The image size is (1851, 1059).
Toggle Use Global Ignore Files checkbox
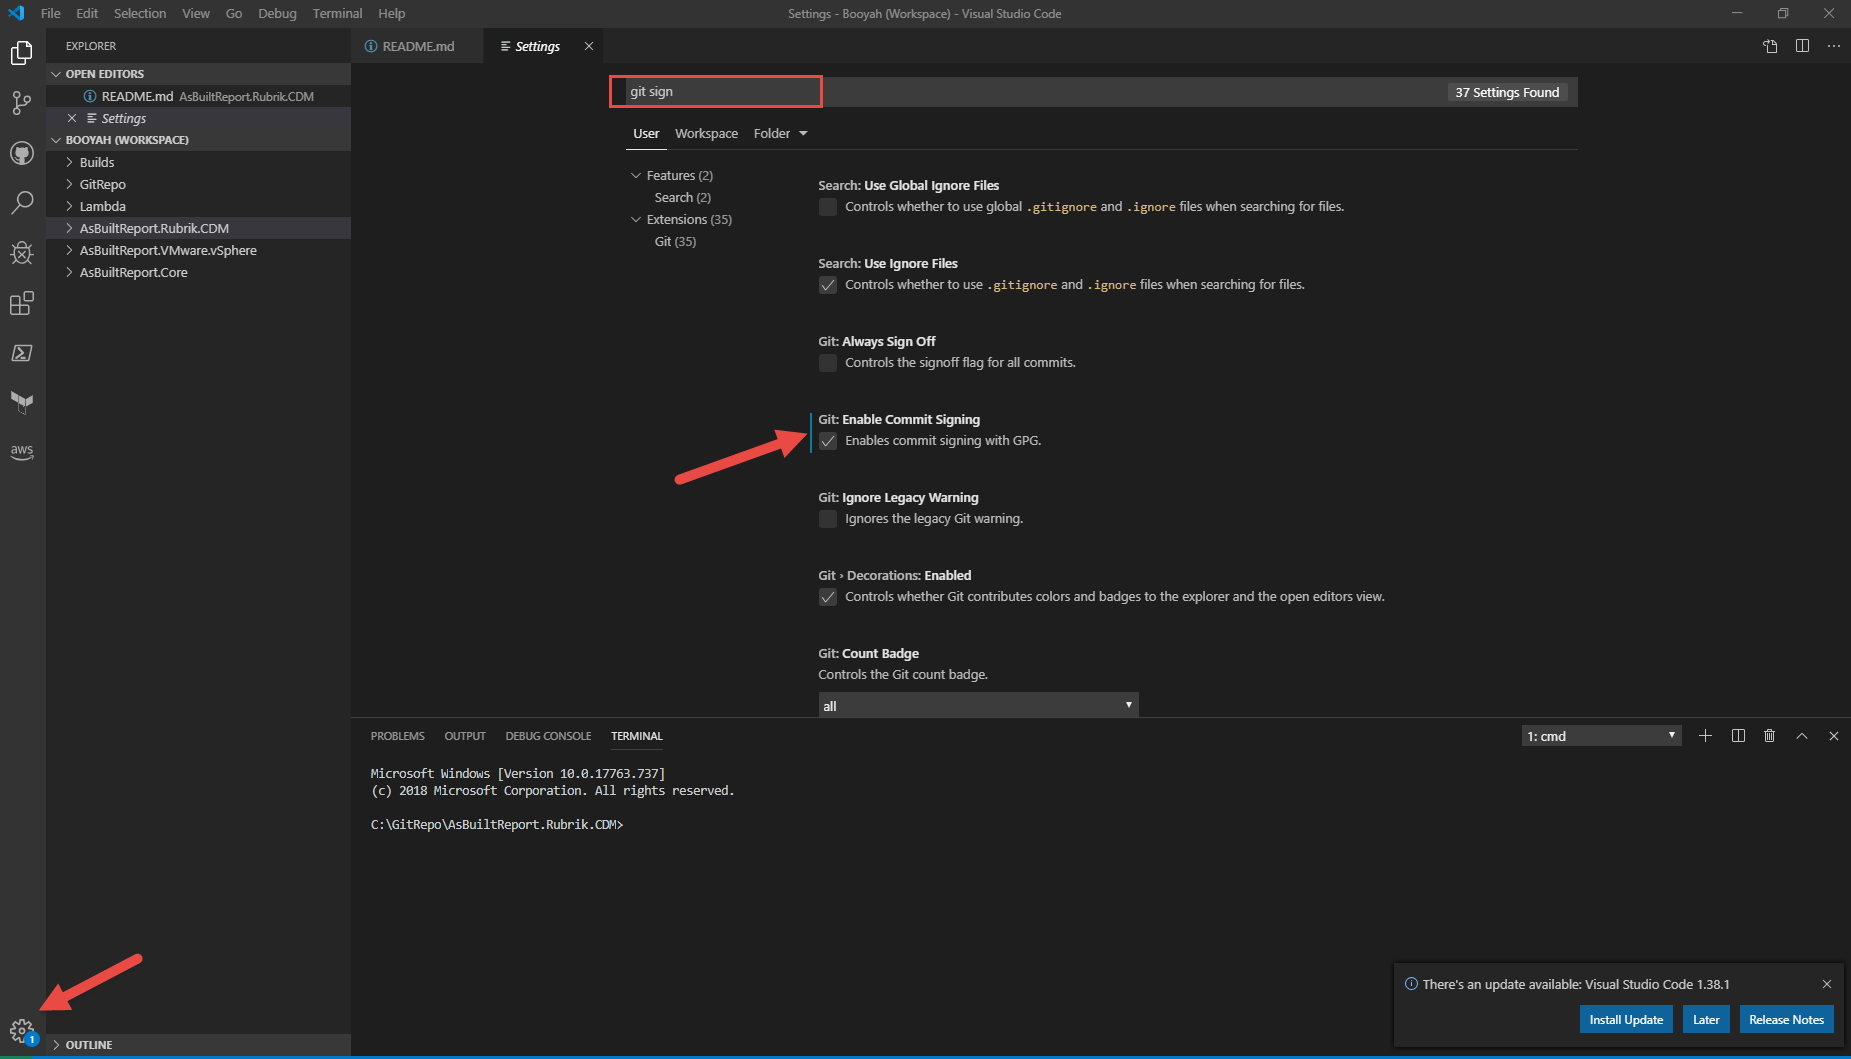828,207
